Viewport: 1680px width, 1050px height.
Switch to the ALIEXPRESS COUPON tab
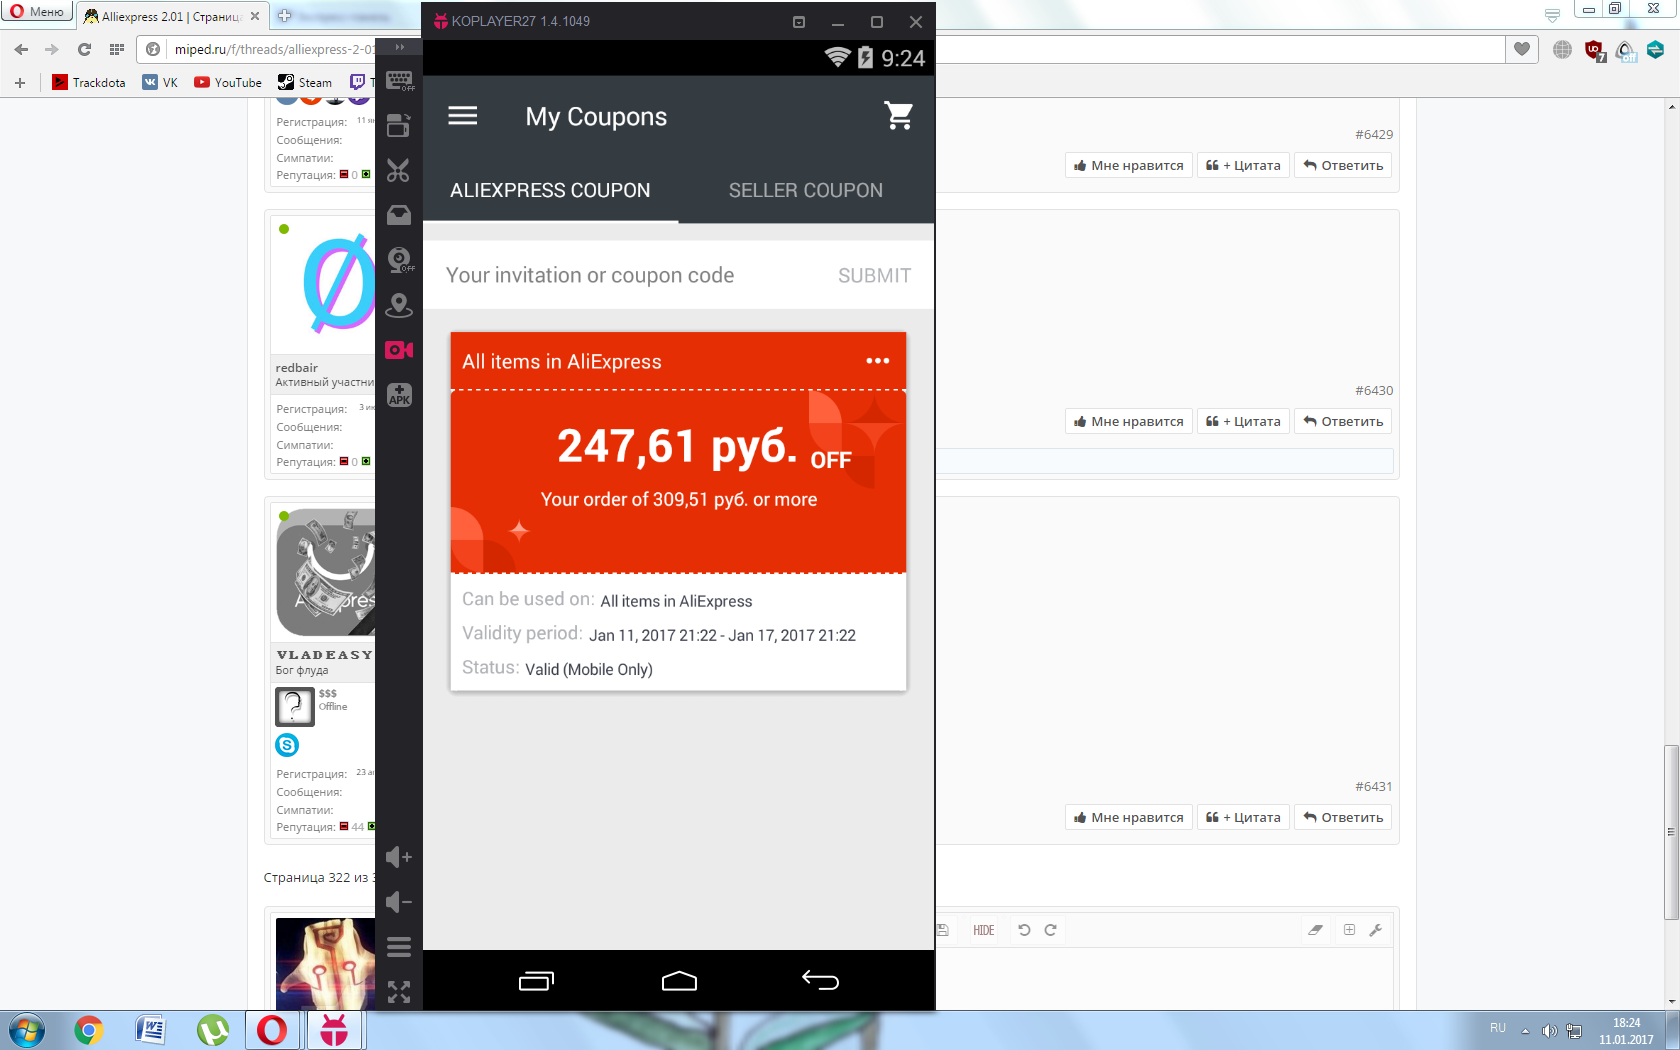pyautogui.click(x=550, y=190)
